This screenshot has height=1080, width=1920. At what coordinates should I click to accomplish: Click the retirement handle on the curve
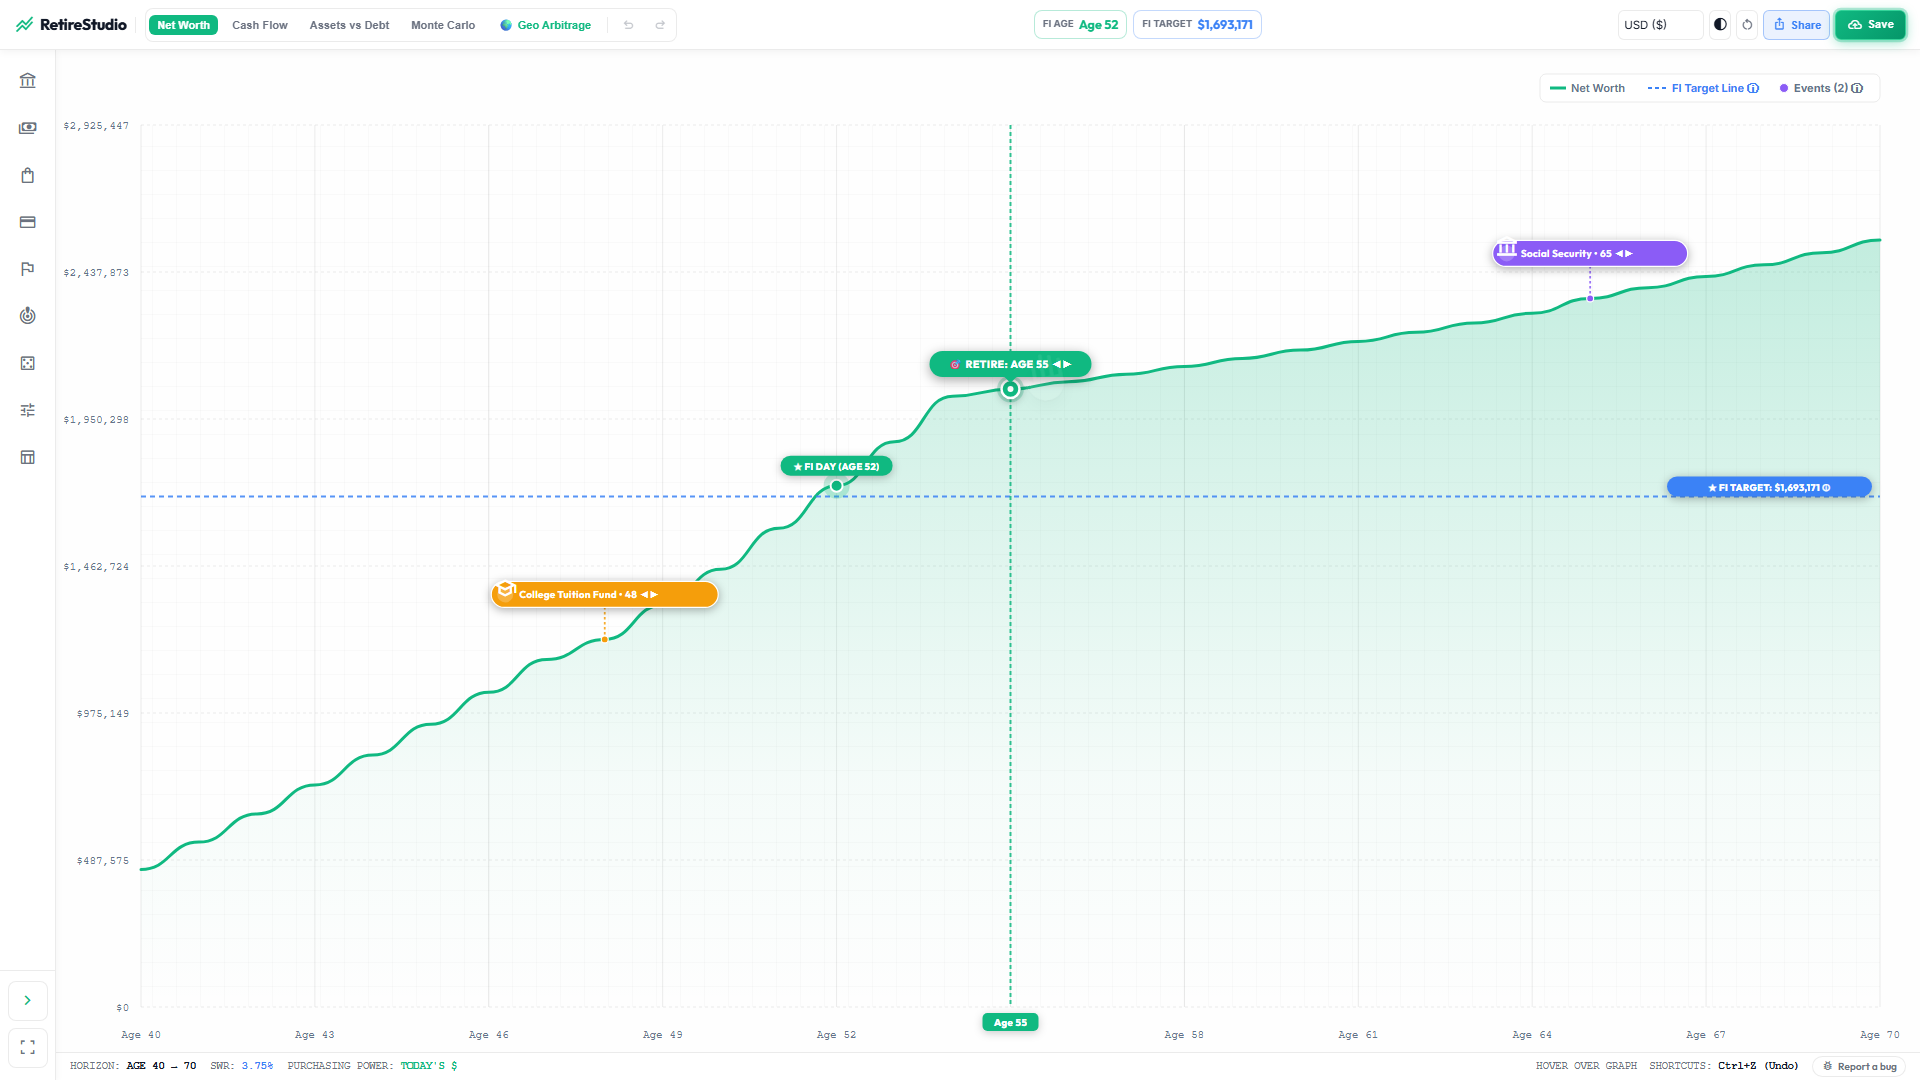point(1010,389)
